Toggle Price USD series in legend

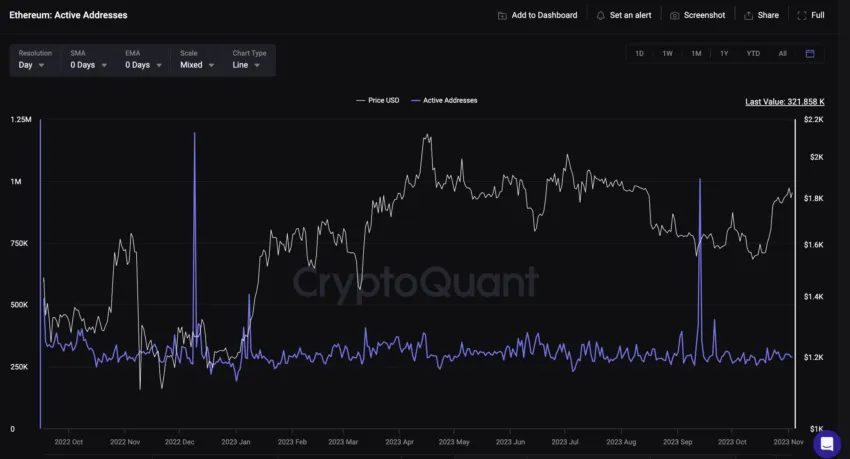(x=378, y=100)
